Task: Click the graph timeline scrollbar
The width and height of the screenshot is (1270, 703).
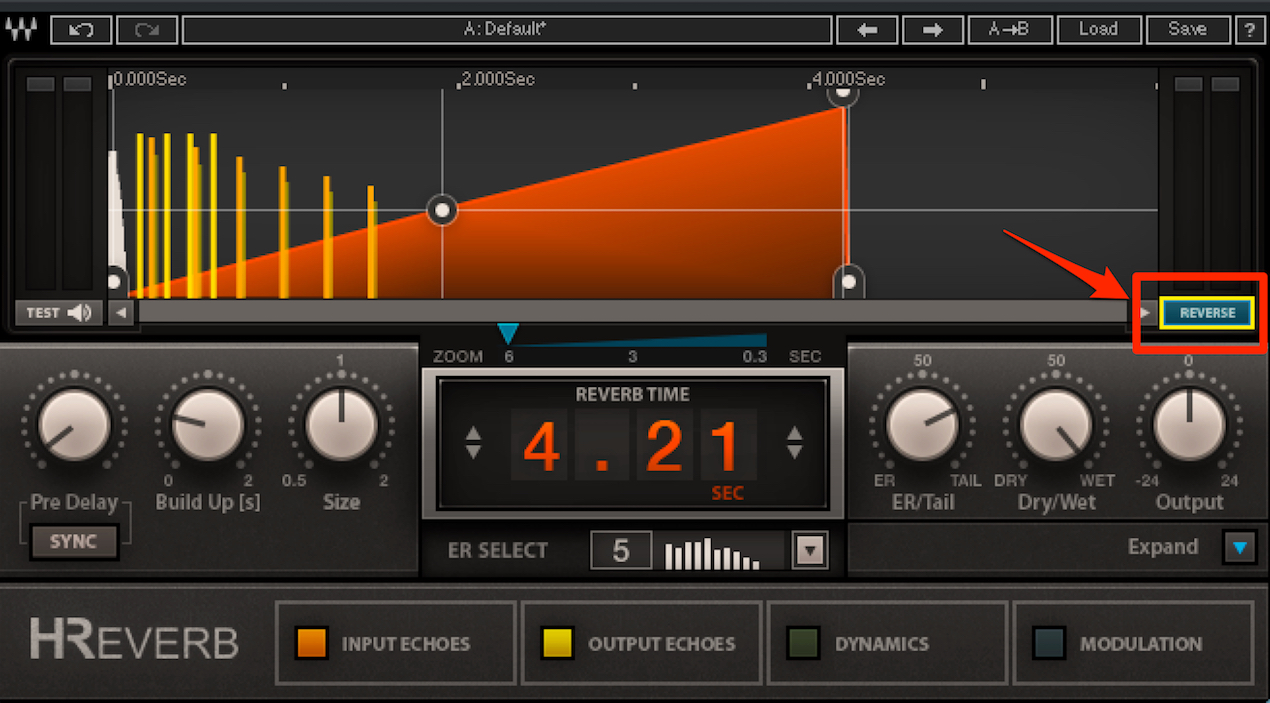Action: coord(633,313)
